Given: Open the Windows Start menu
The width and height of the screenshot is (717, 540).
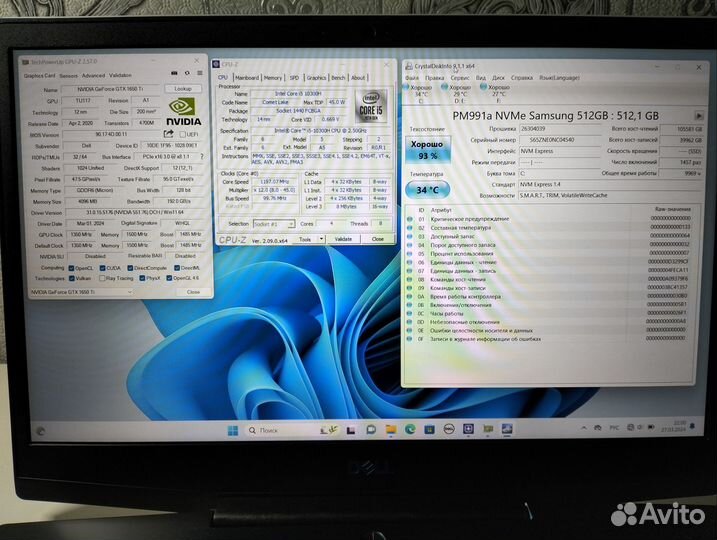Looking at the screenshot, I should coord(233,430).
